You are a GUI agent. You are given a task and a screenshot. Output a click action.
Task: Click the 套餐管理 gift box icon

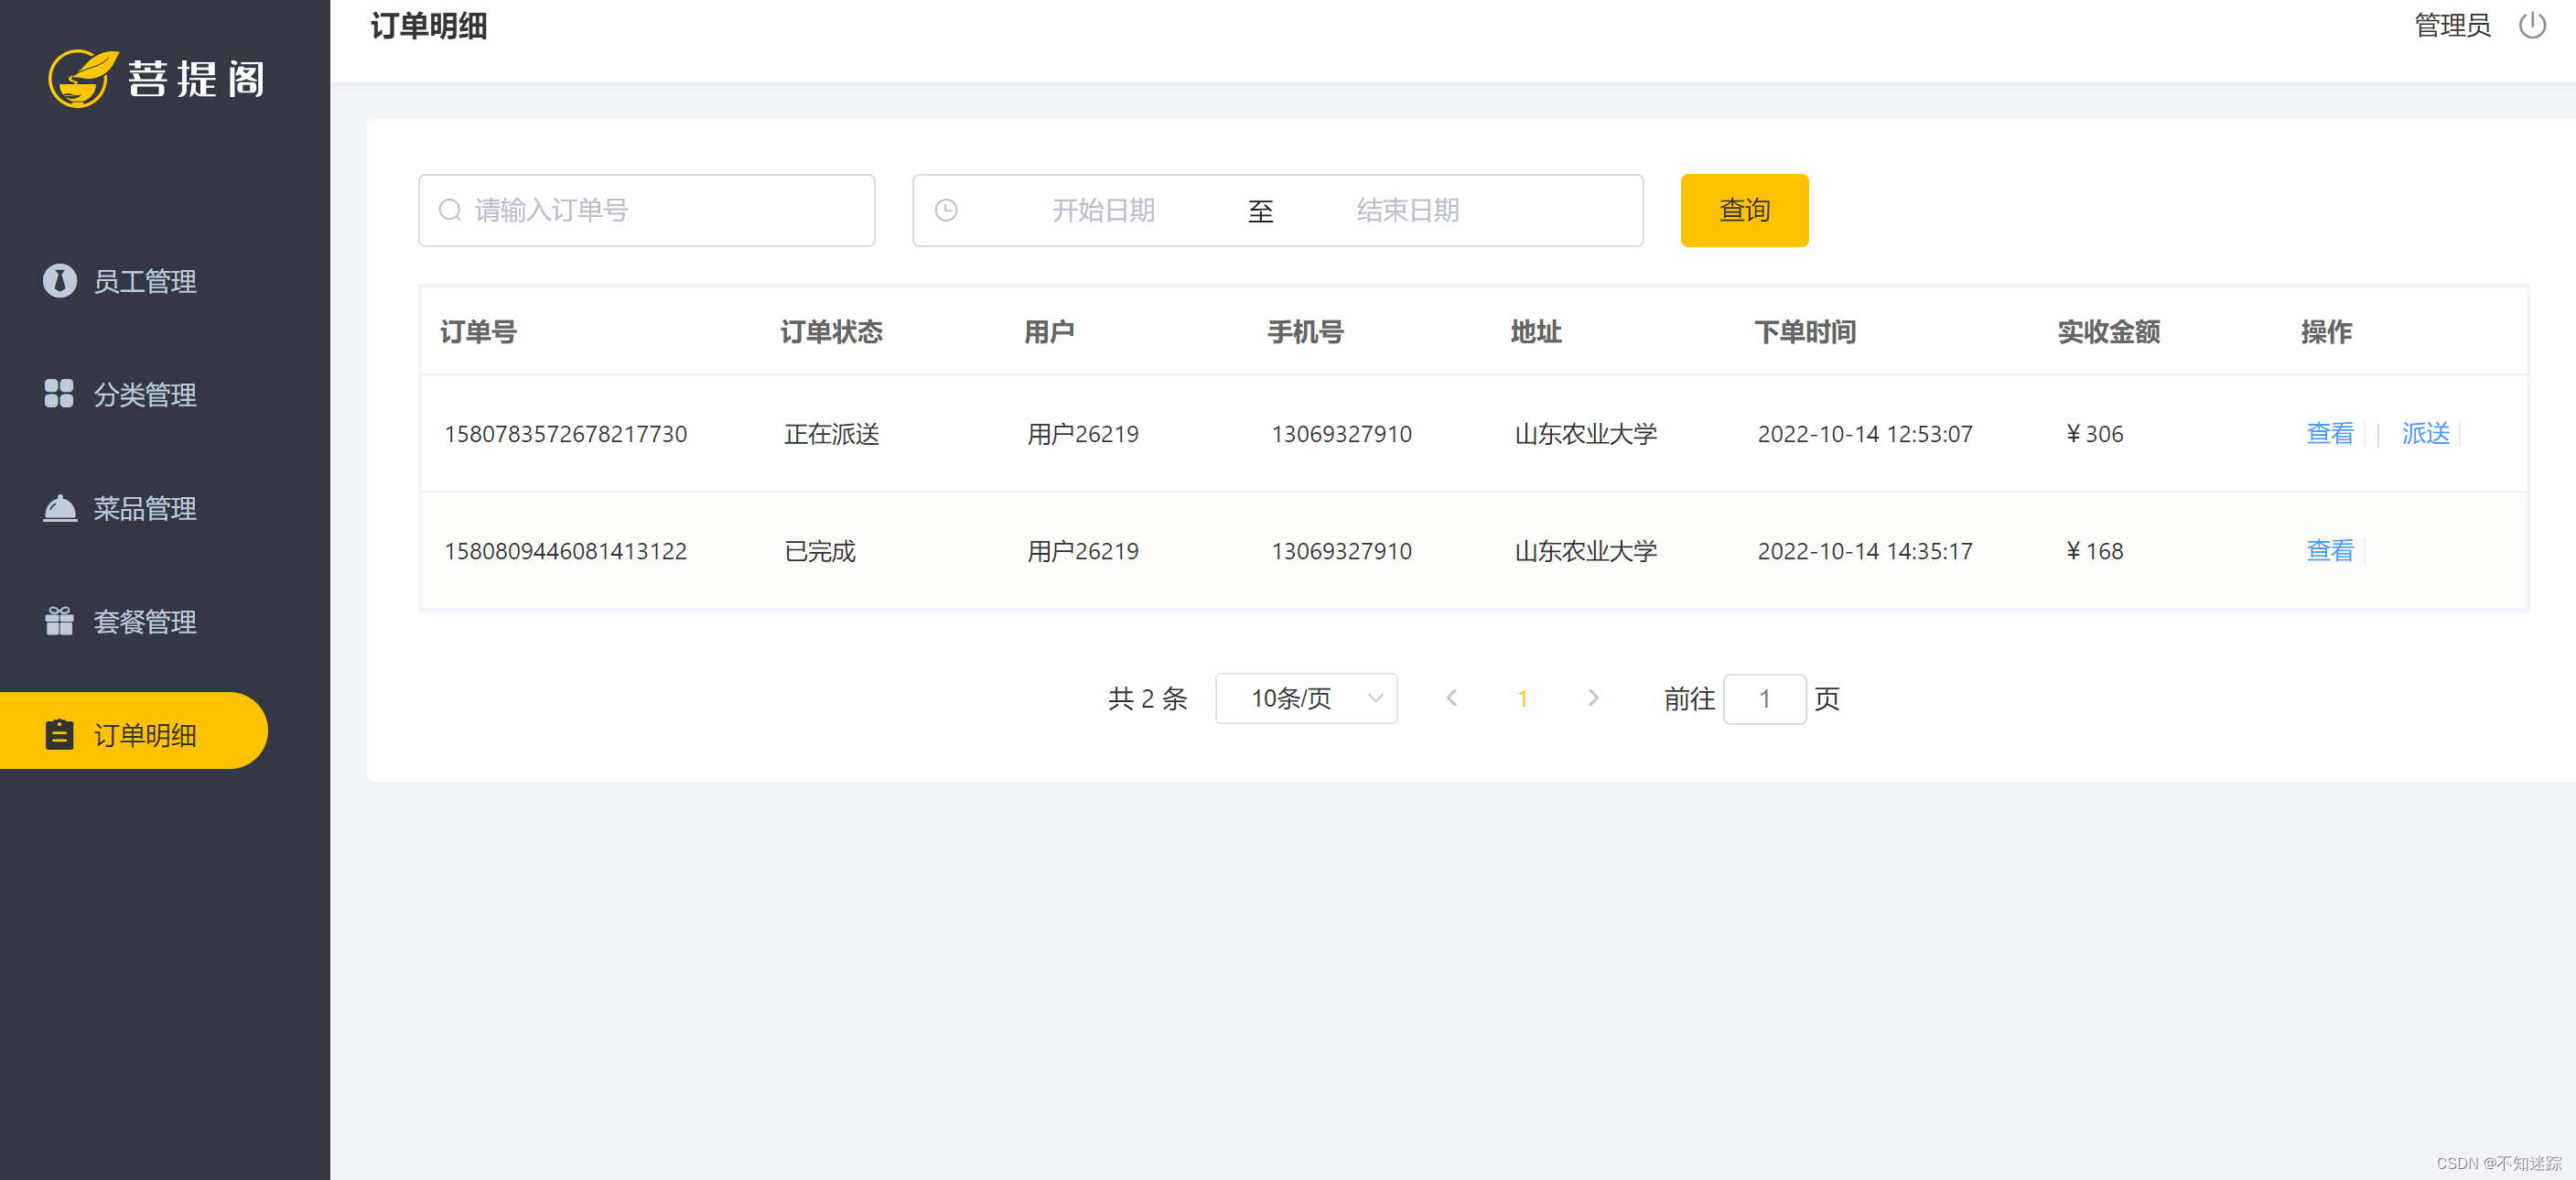(59, 621)
